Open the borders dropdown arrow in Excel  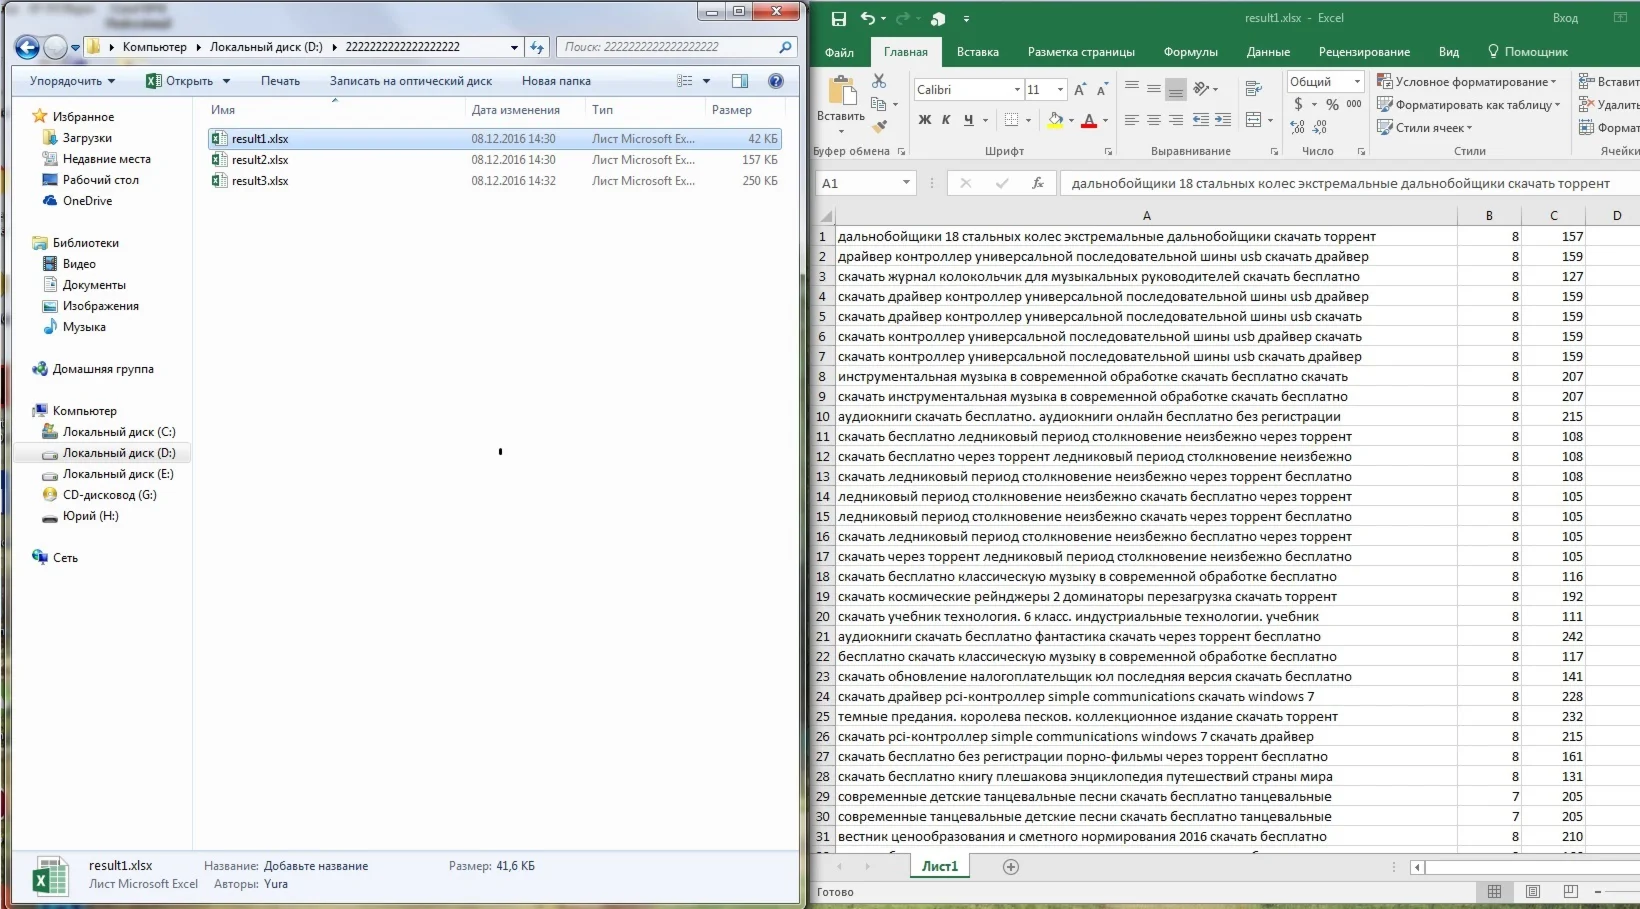click(x=1028, y=120)
